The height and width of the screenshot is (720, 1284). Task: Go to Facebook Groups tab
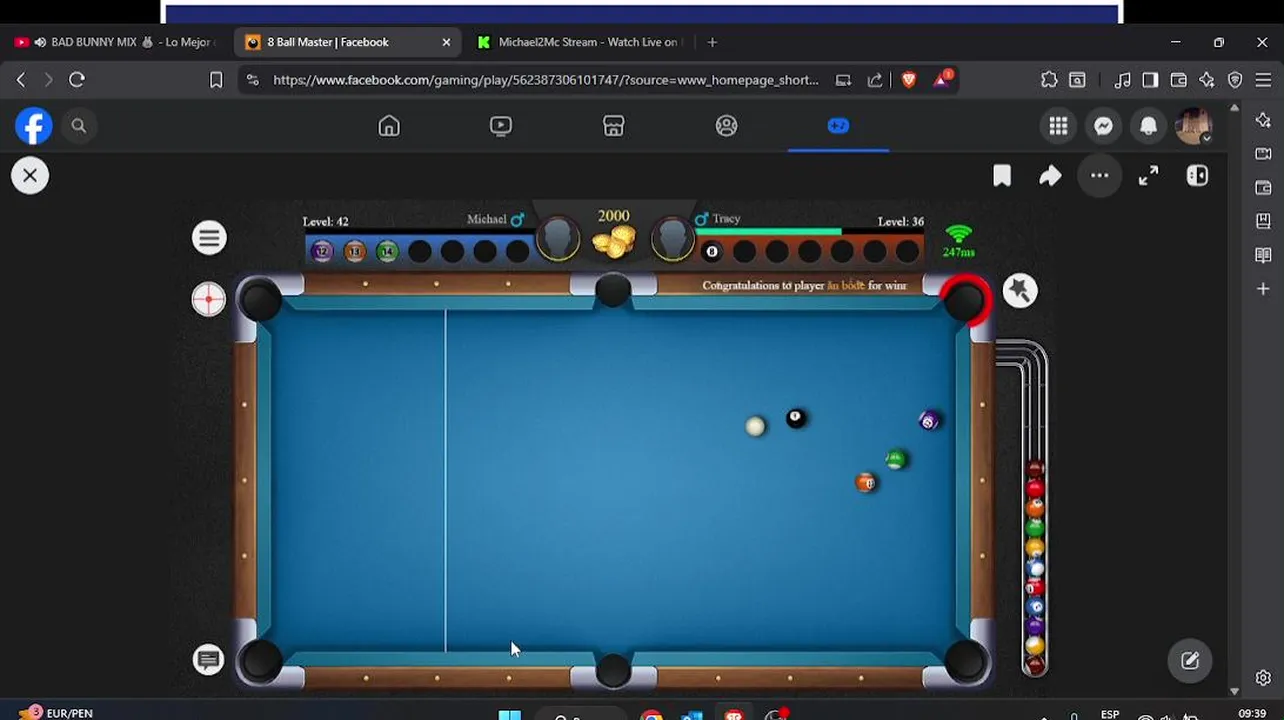(727, 126)
